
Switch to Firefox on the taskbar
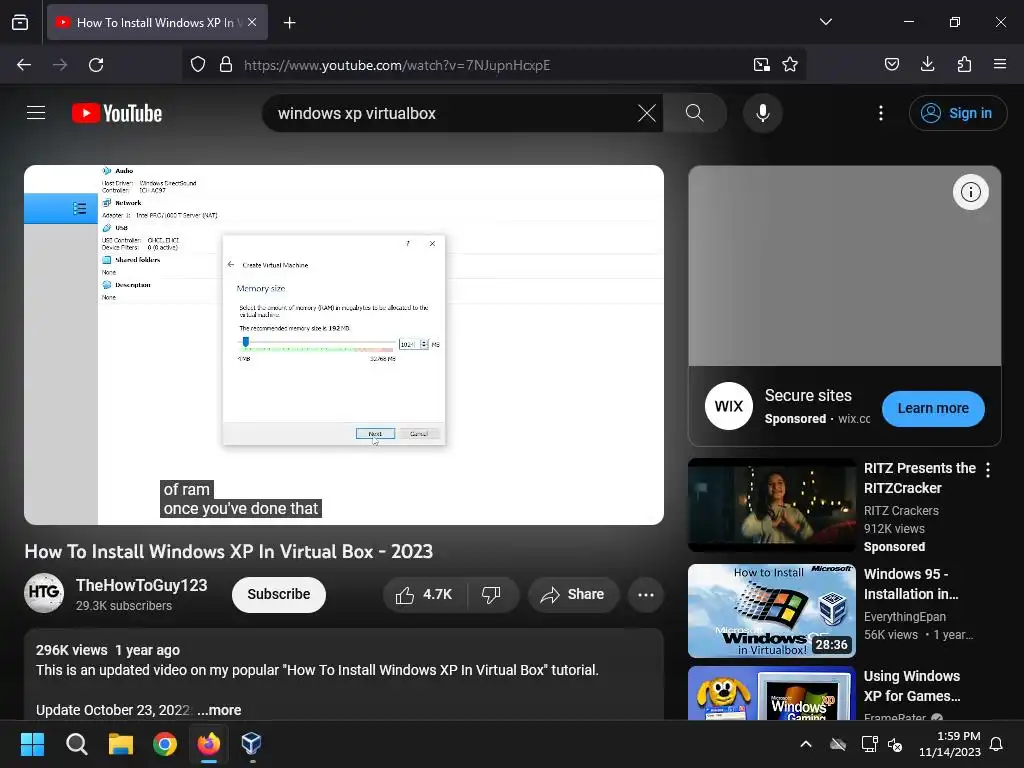209,744
